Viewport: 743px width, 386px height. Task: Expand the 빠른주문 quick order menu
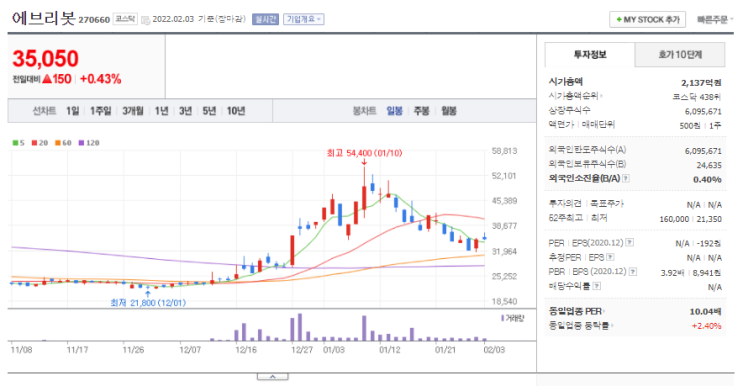click(x=715, y=19)
